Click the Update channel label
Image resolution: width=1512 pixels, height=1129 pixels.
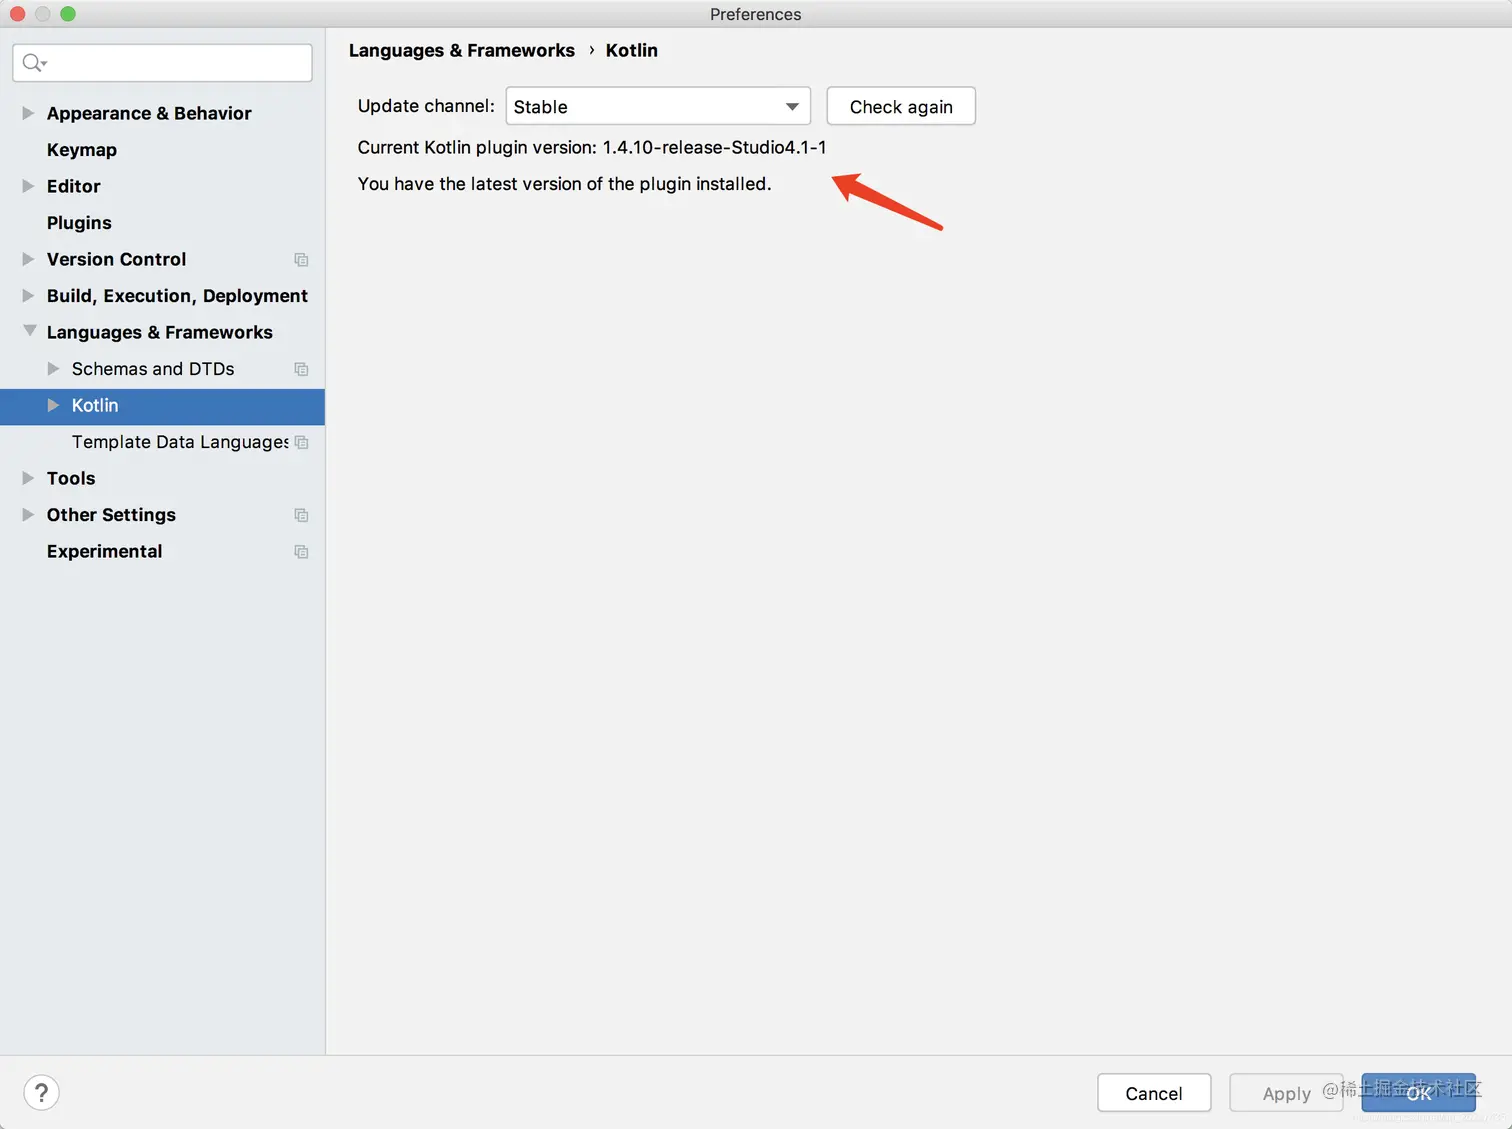coord(426,106)
